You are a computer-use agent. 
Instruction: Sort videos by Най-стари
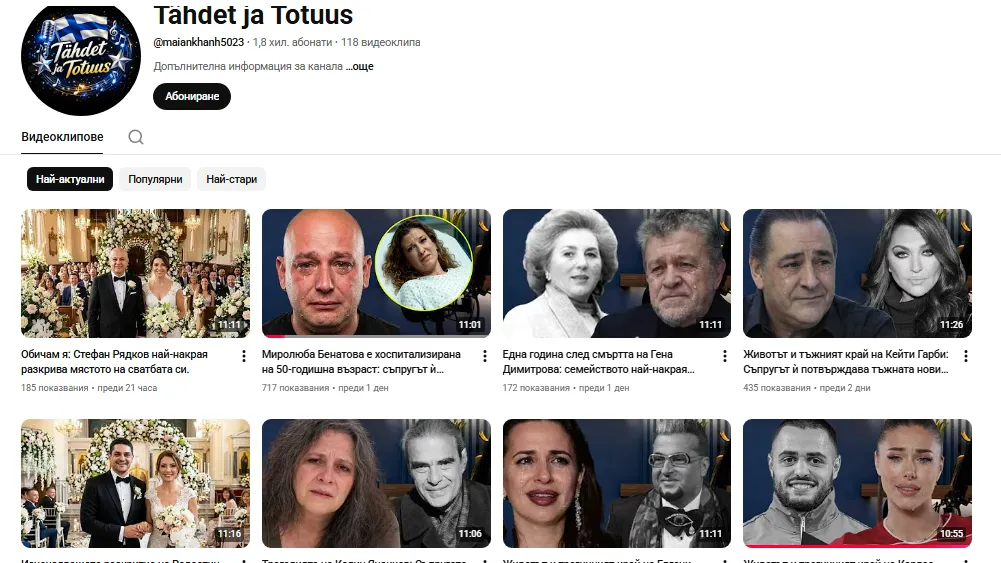(231, 179)
